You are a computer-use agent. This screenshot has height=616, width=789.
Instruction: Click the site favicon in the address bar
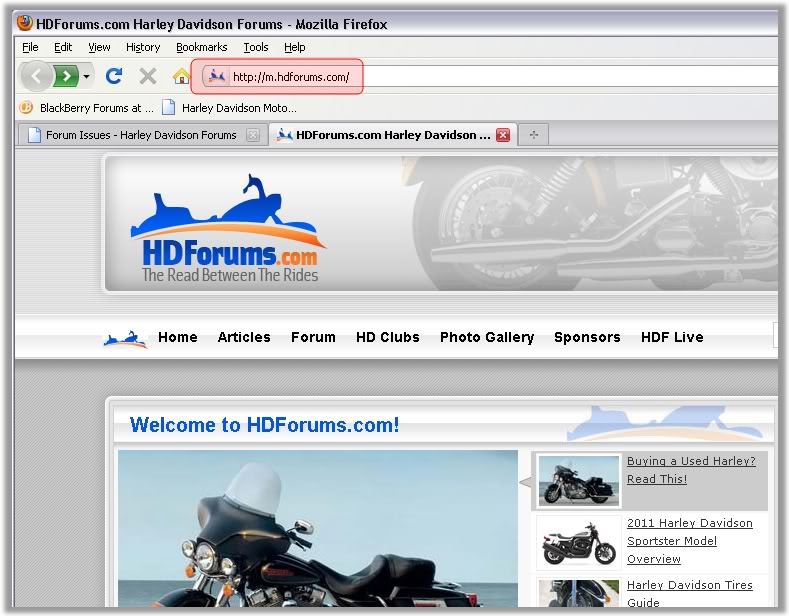[x=216, y=76]
